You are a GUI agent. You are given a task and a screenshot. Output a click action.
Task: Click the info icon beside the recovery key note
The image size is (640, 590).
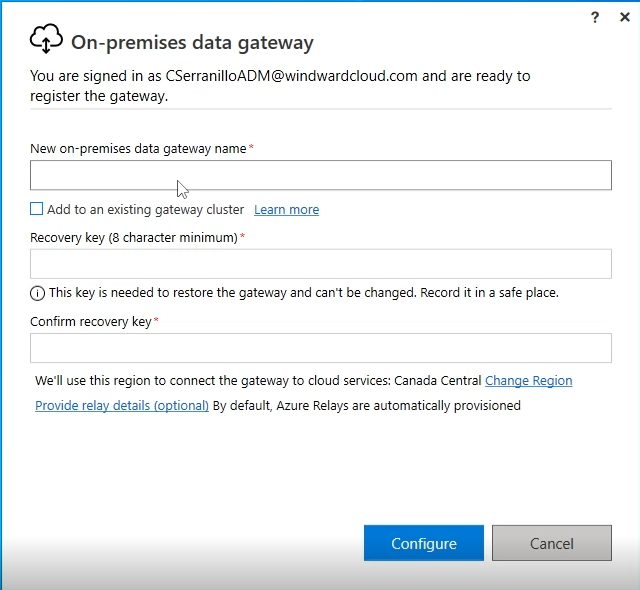[x=37, y=293]
